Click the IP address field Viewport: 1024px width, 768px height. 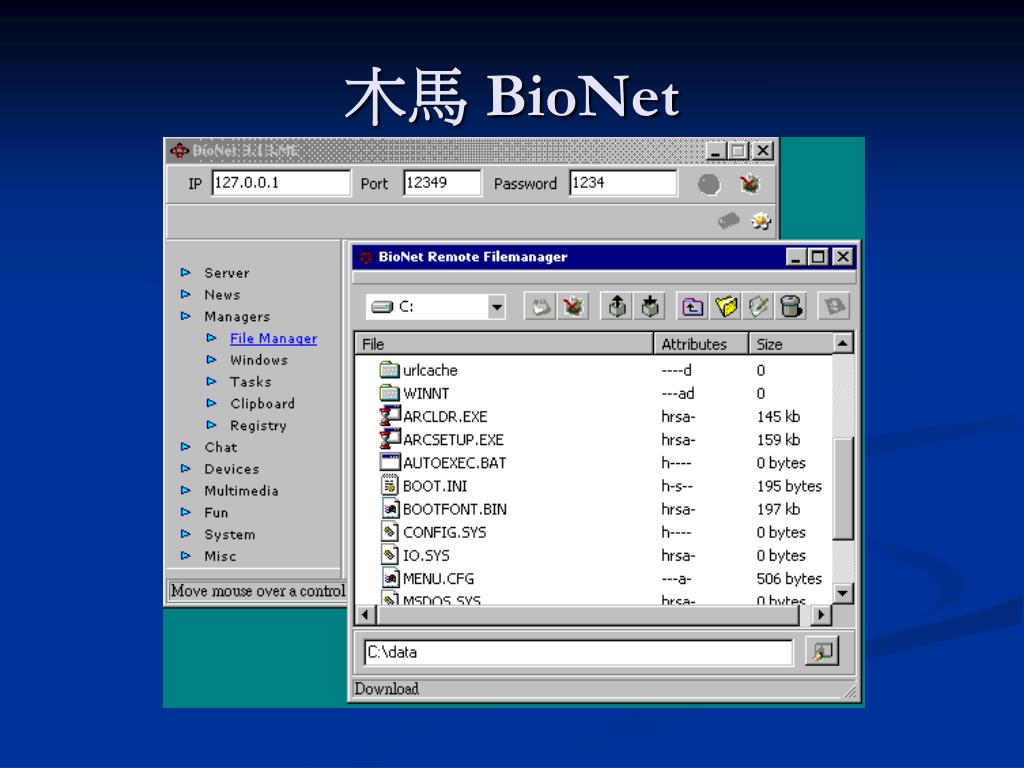tap(281, 183)
